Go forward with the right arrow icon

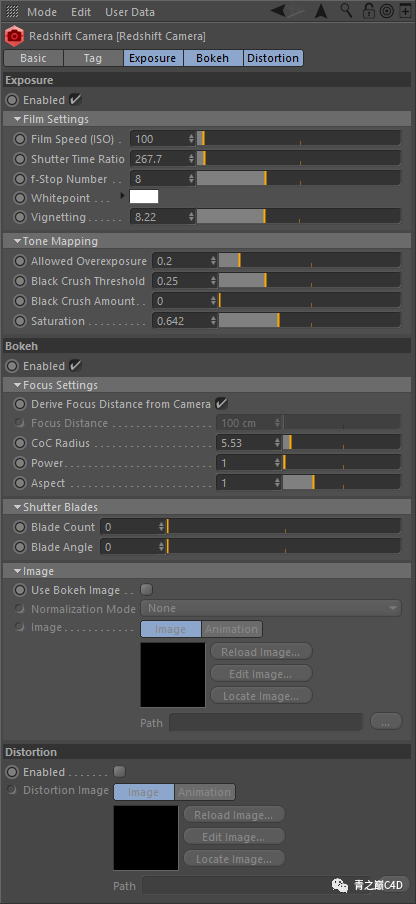[296, 10]
